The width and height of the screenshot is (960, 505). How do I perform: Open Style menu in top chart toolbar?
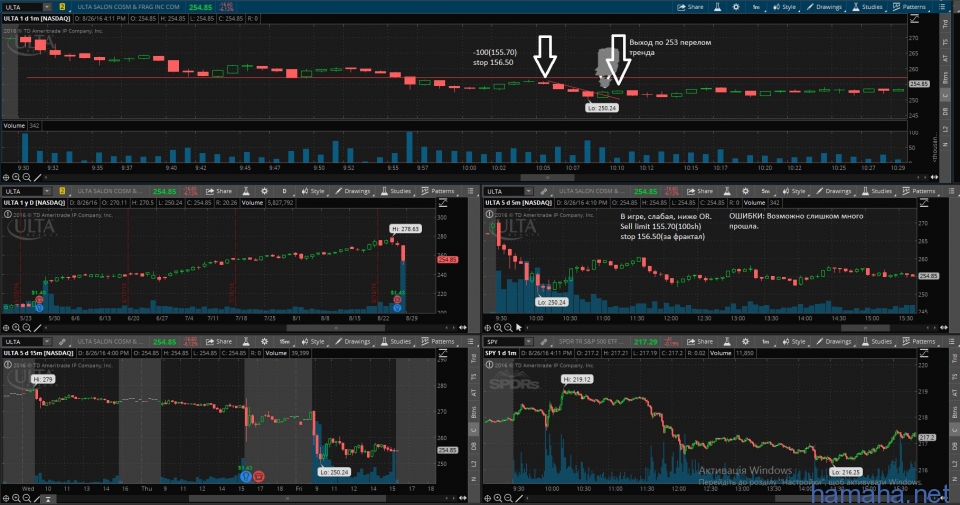784,7
